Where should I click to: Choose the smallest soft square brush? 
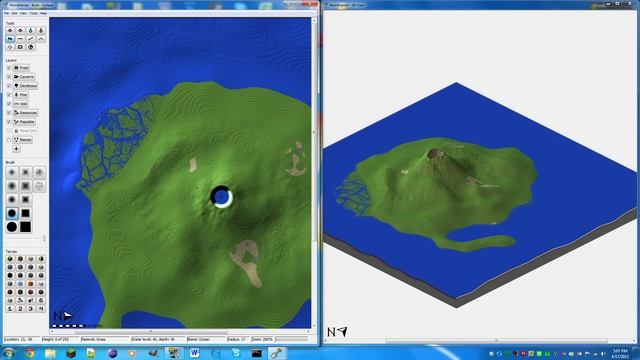(x=25, y=172)
